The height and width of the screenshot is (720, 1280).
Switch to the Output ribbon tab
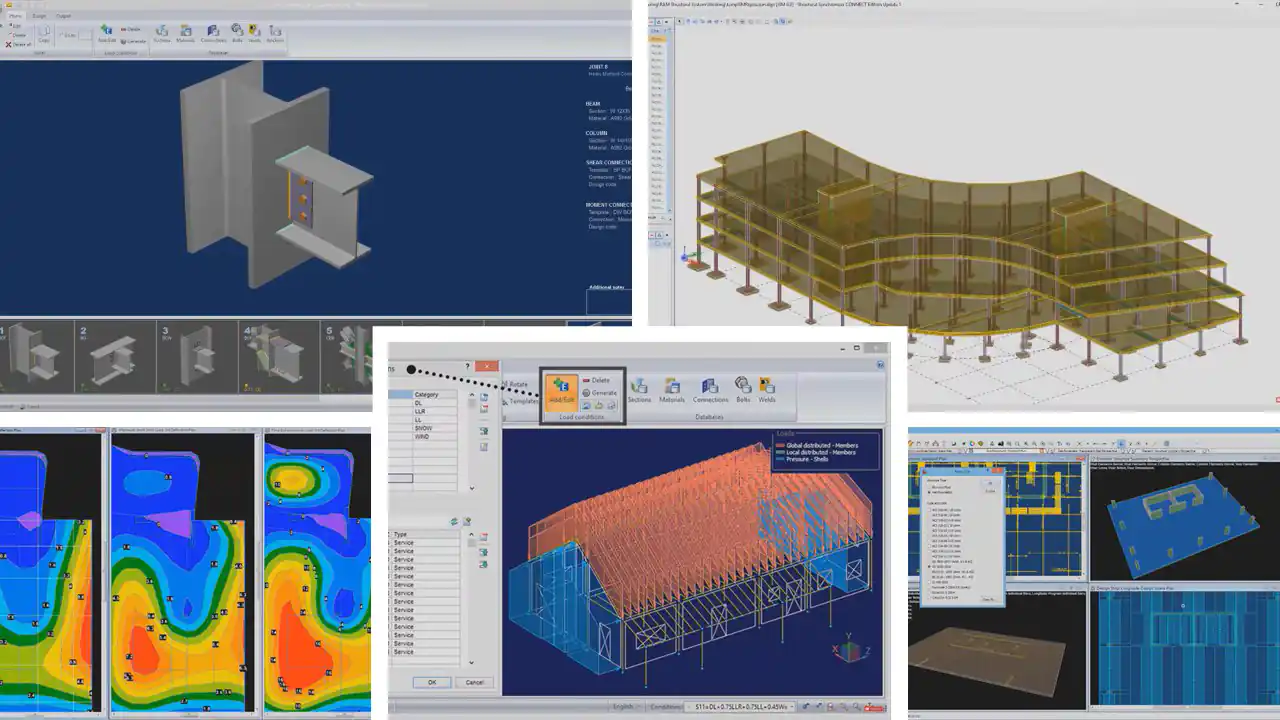coord(64,16)
